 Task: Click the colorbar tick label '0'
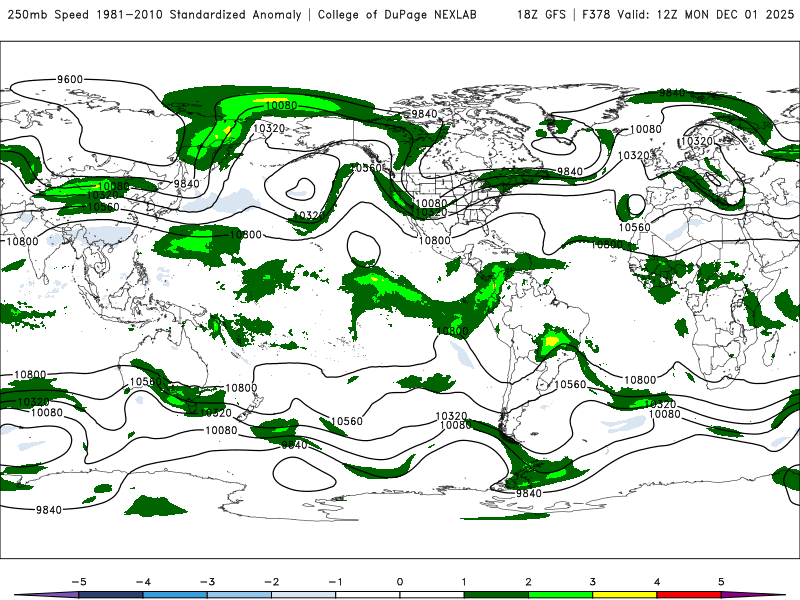coord(400,582)
